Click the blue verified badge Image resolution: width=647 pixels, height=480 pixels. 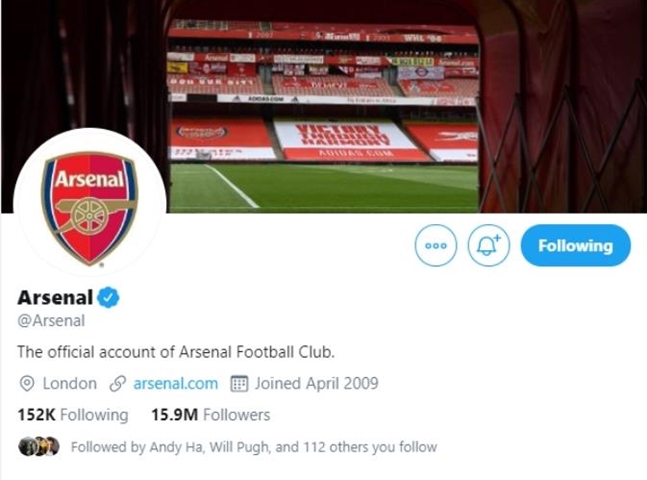coord(109,297)
